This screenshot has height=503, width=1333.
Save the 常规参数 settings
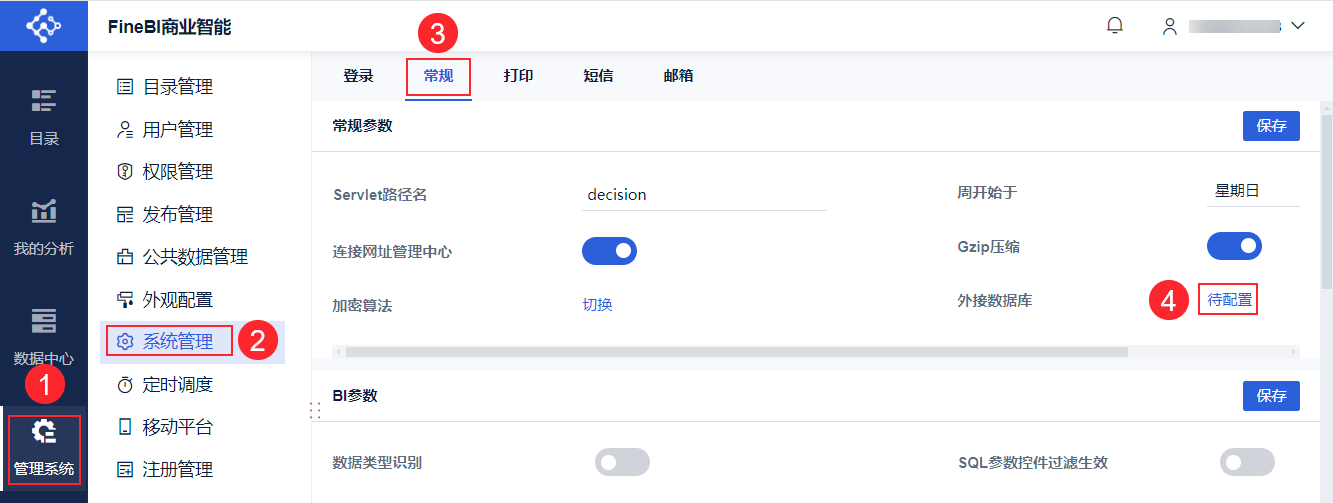point(1271,126)
